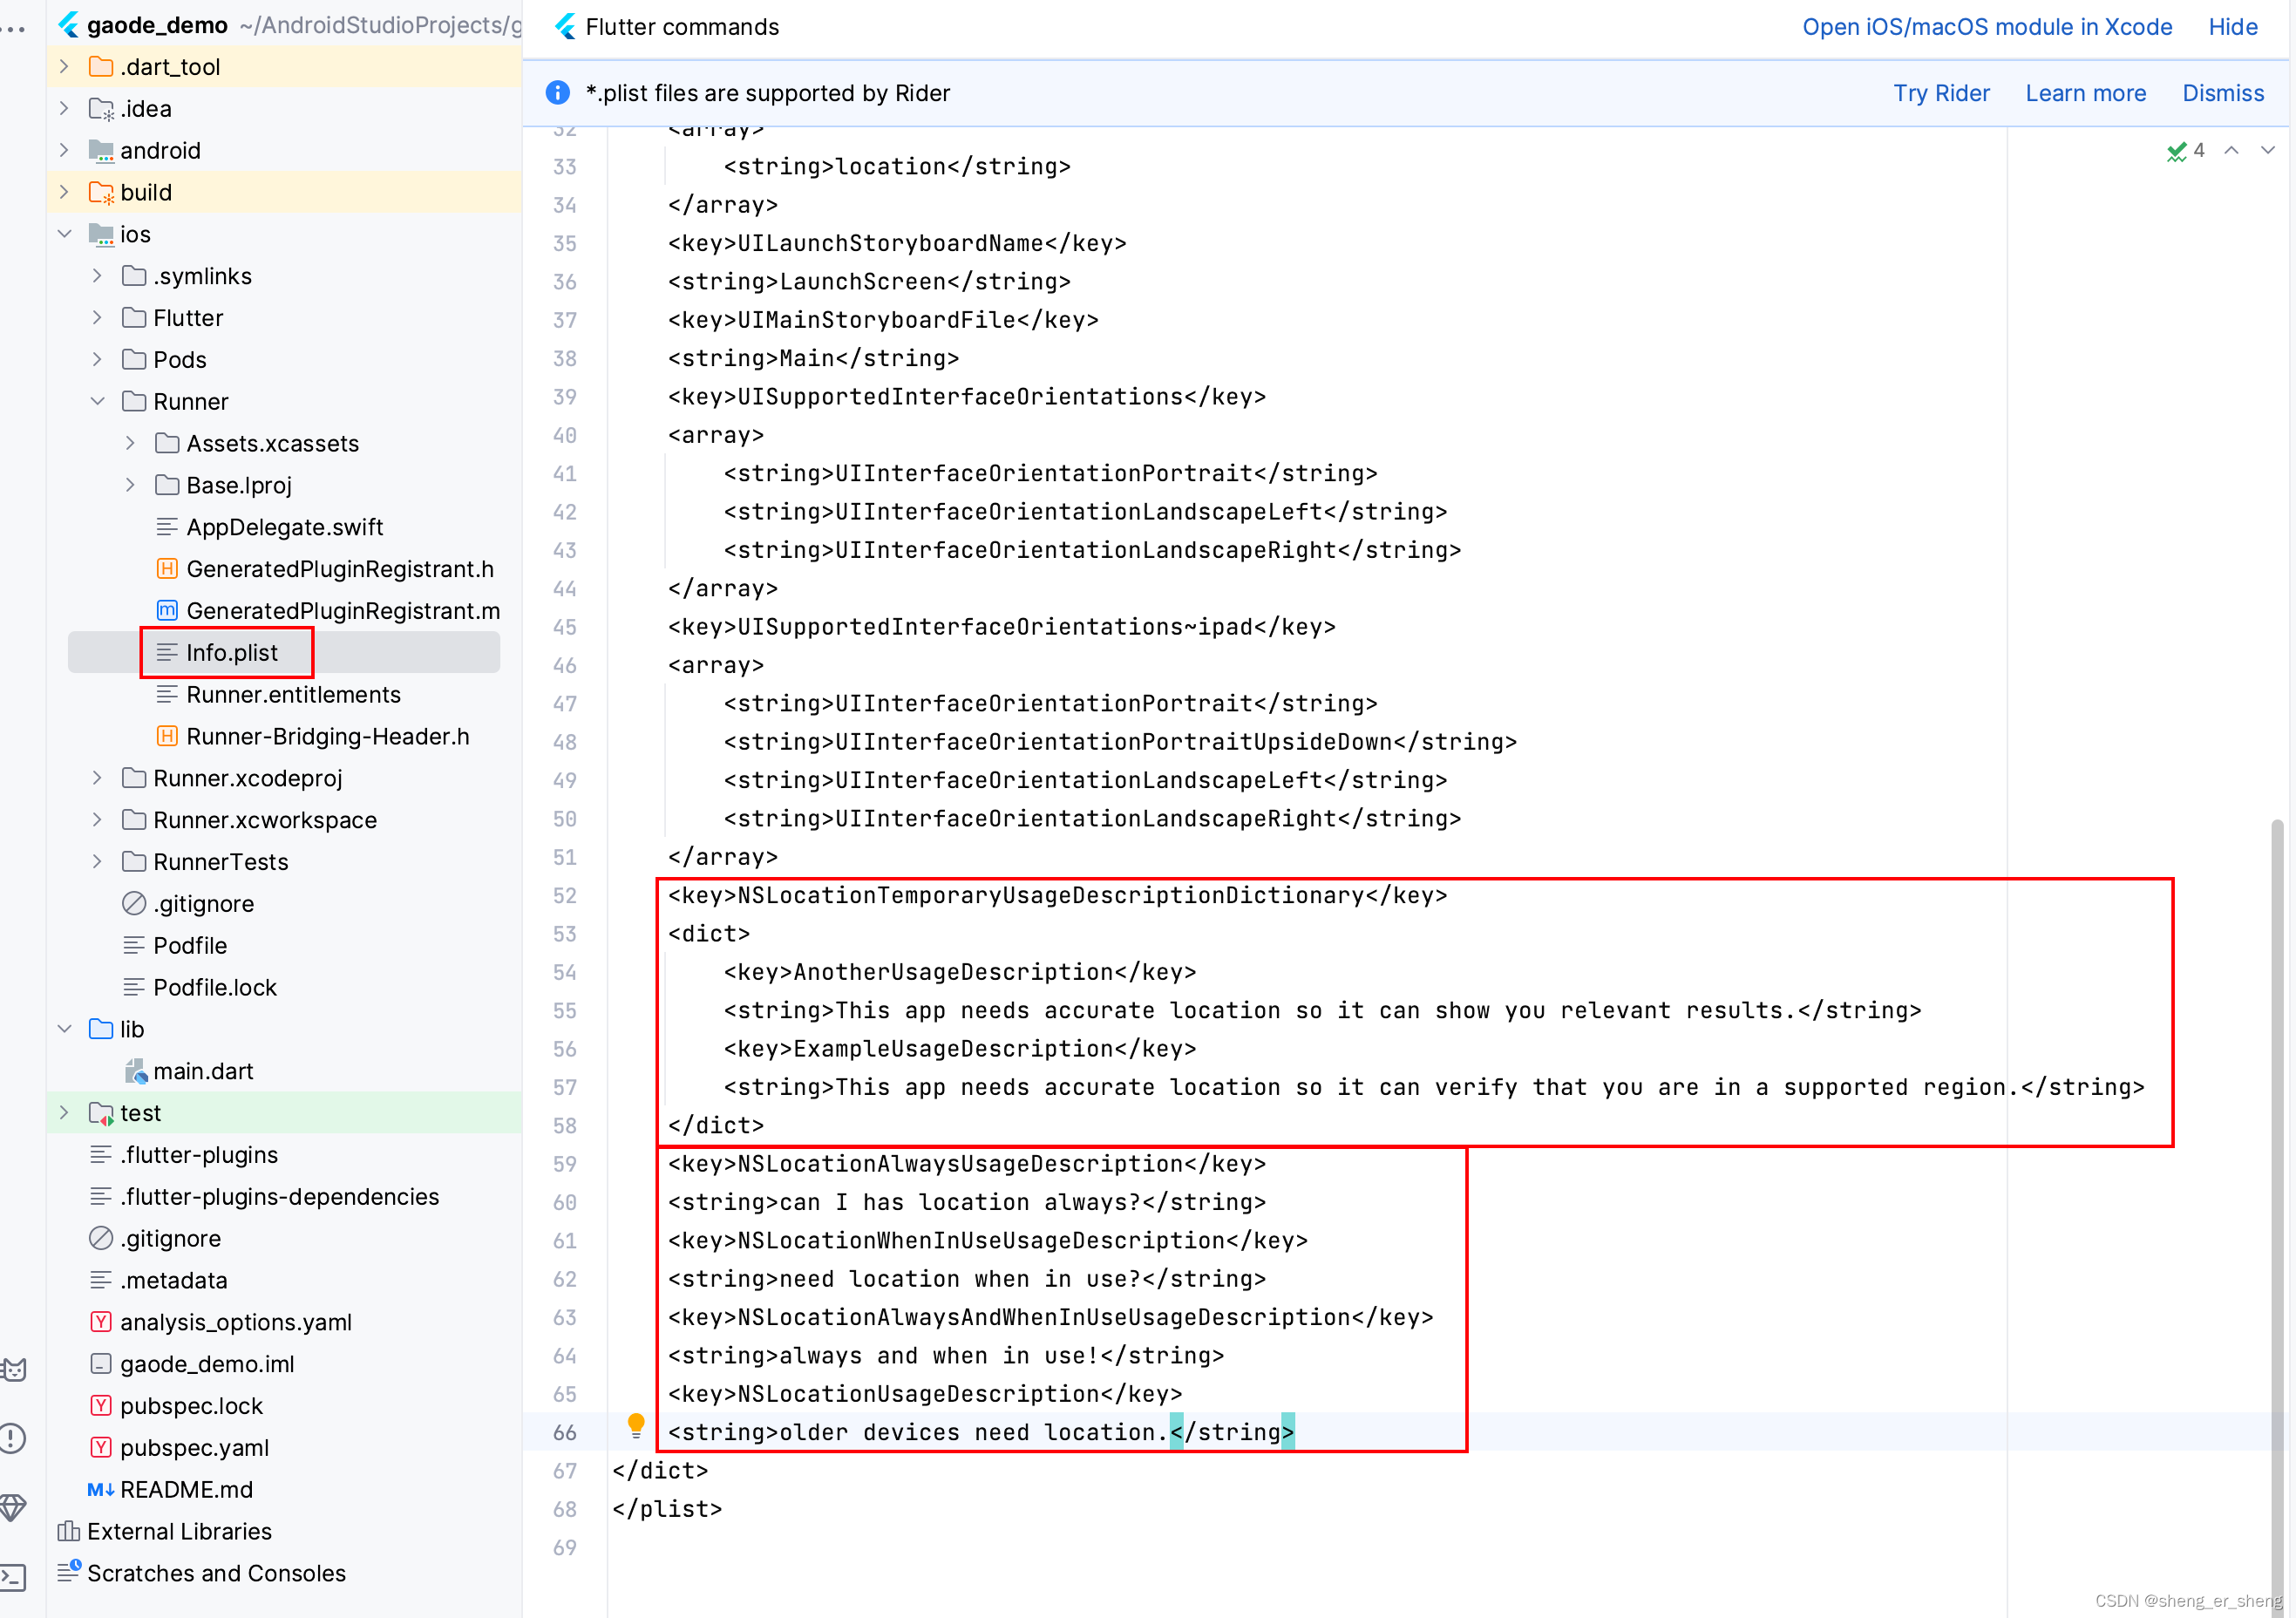Expand the Base.lproj folder
Screen dimensions: 2296x1618
pyautogui.click(x=130, y=485)
